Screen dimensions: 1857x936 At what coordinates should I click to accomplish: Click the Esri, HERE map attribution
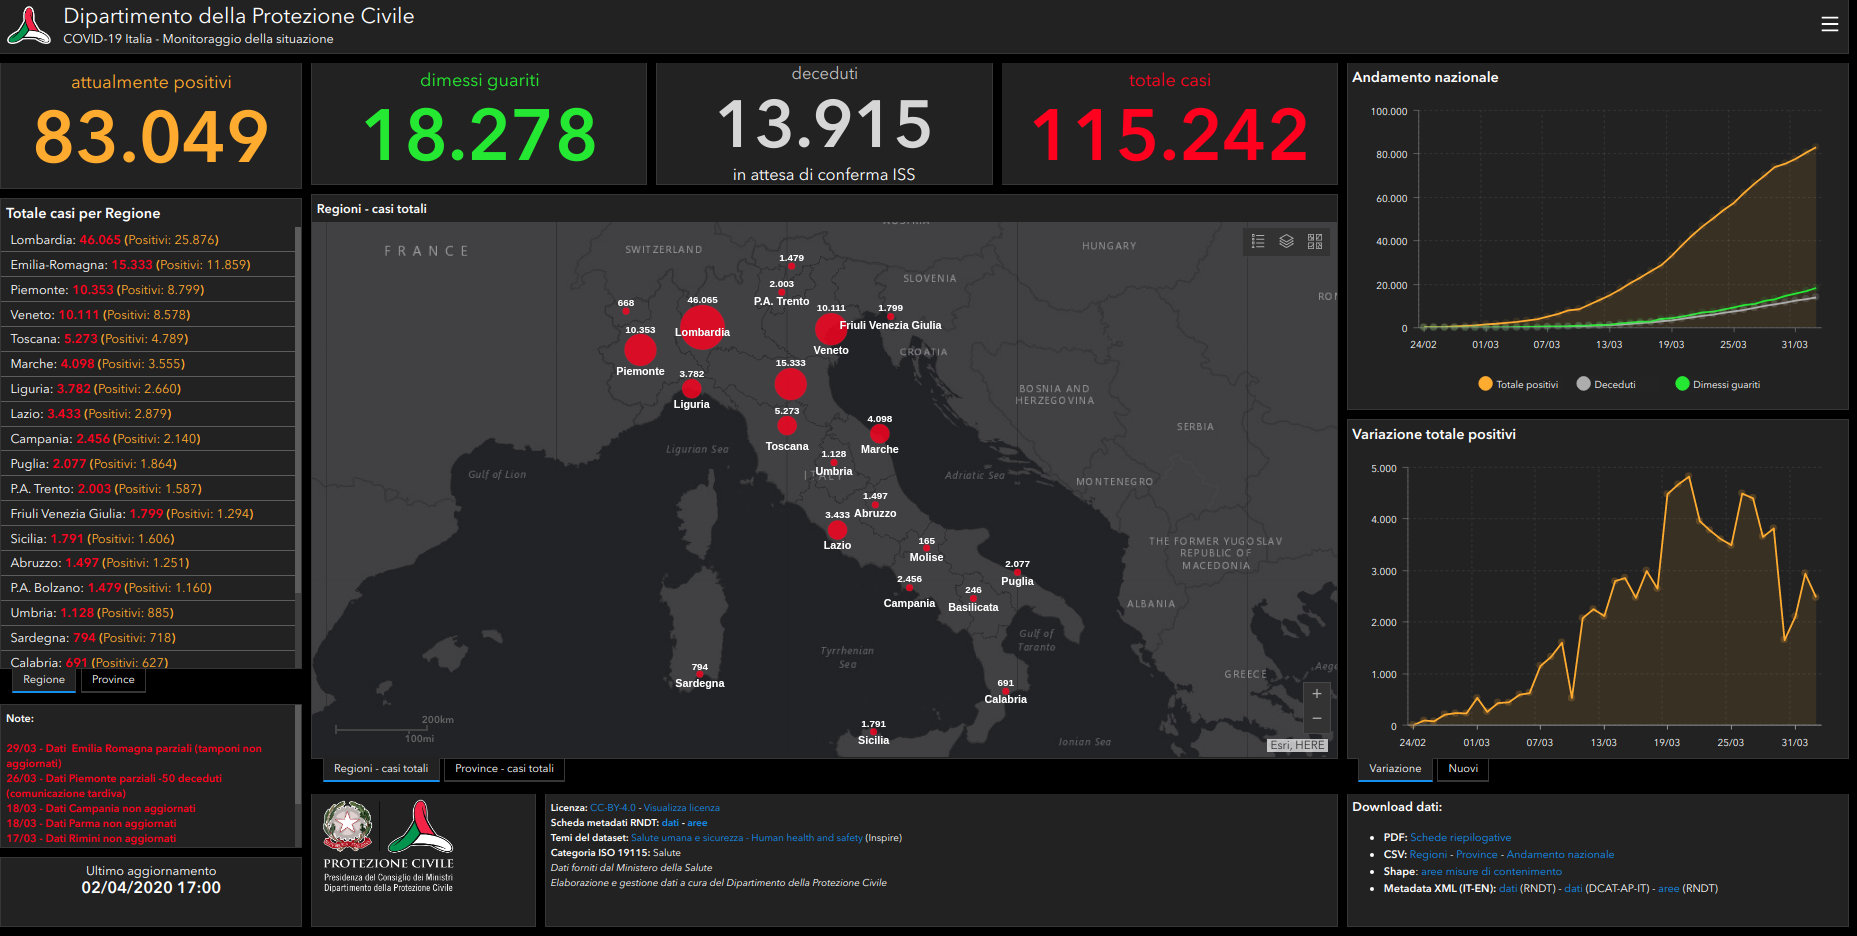1297,745
